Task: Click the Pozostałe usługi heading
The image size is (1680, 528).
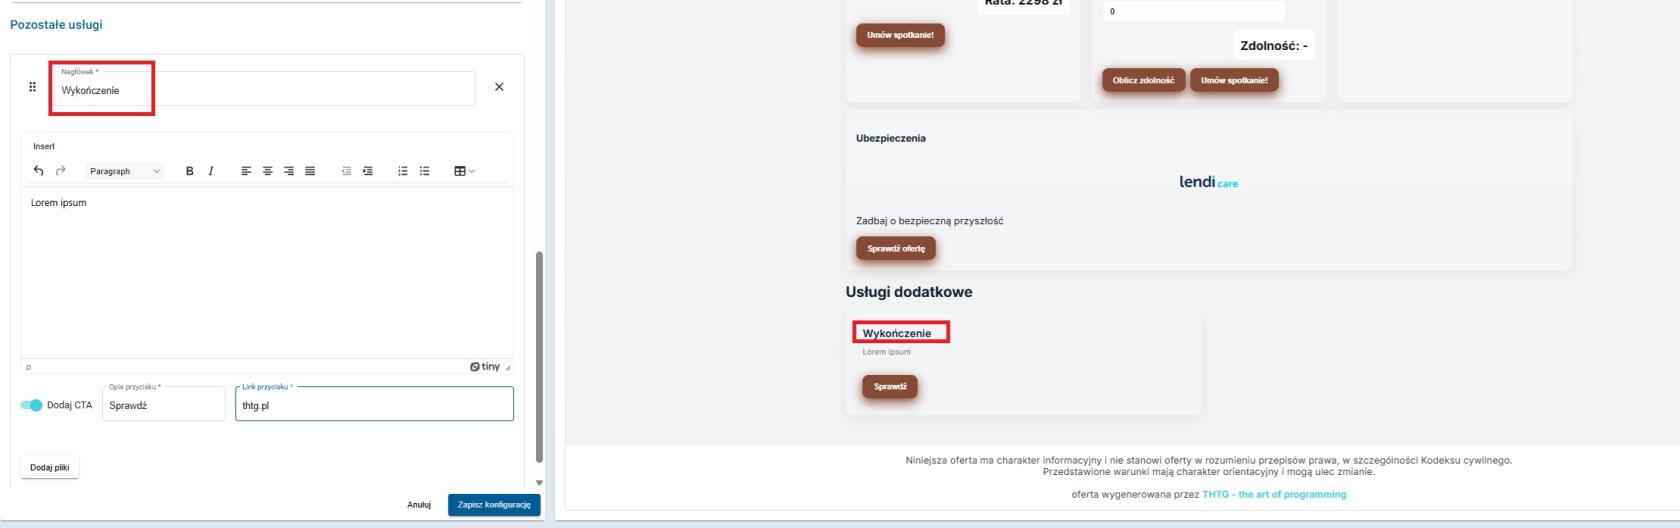Action: click(x=56, y=24)
